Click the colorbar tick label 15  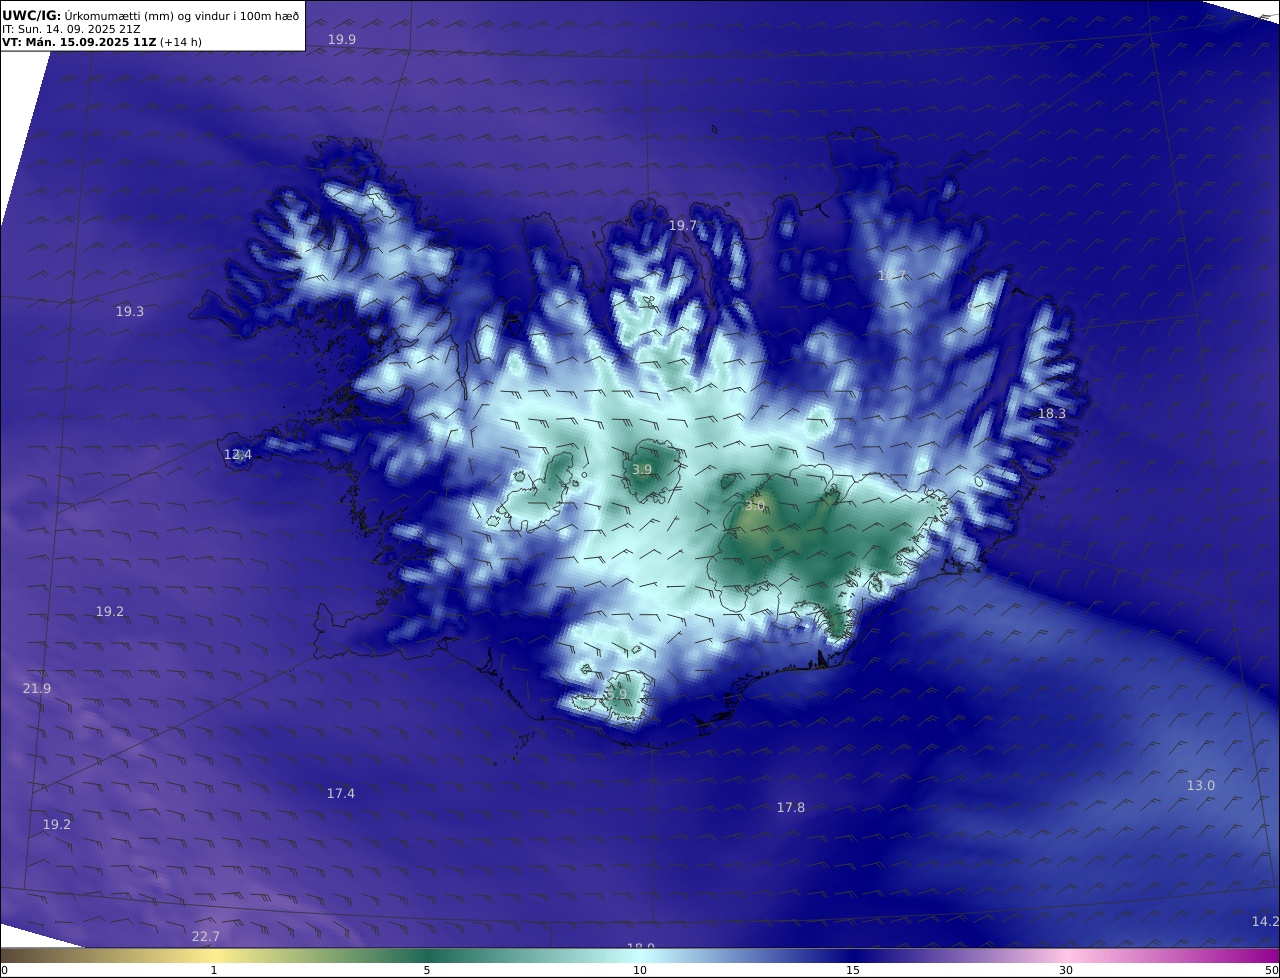[853, 970]
